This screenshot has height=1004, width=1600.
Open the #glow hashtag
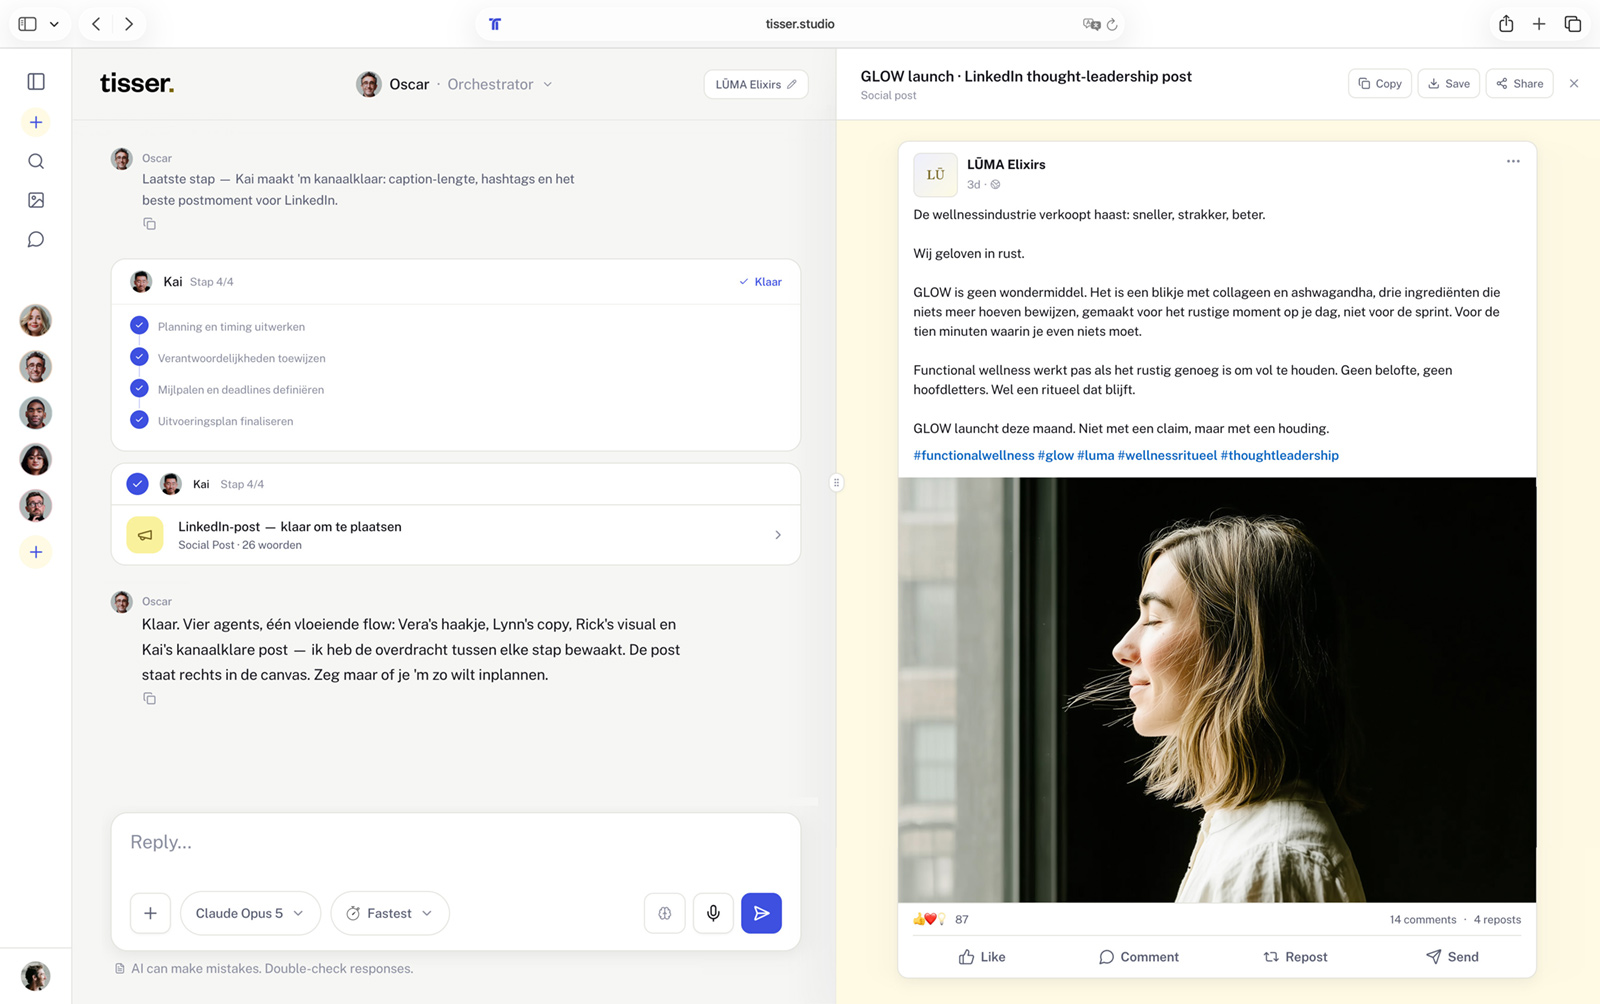click(x=1056, y=455)
